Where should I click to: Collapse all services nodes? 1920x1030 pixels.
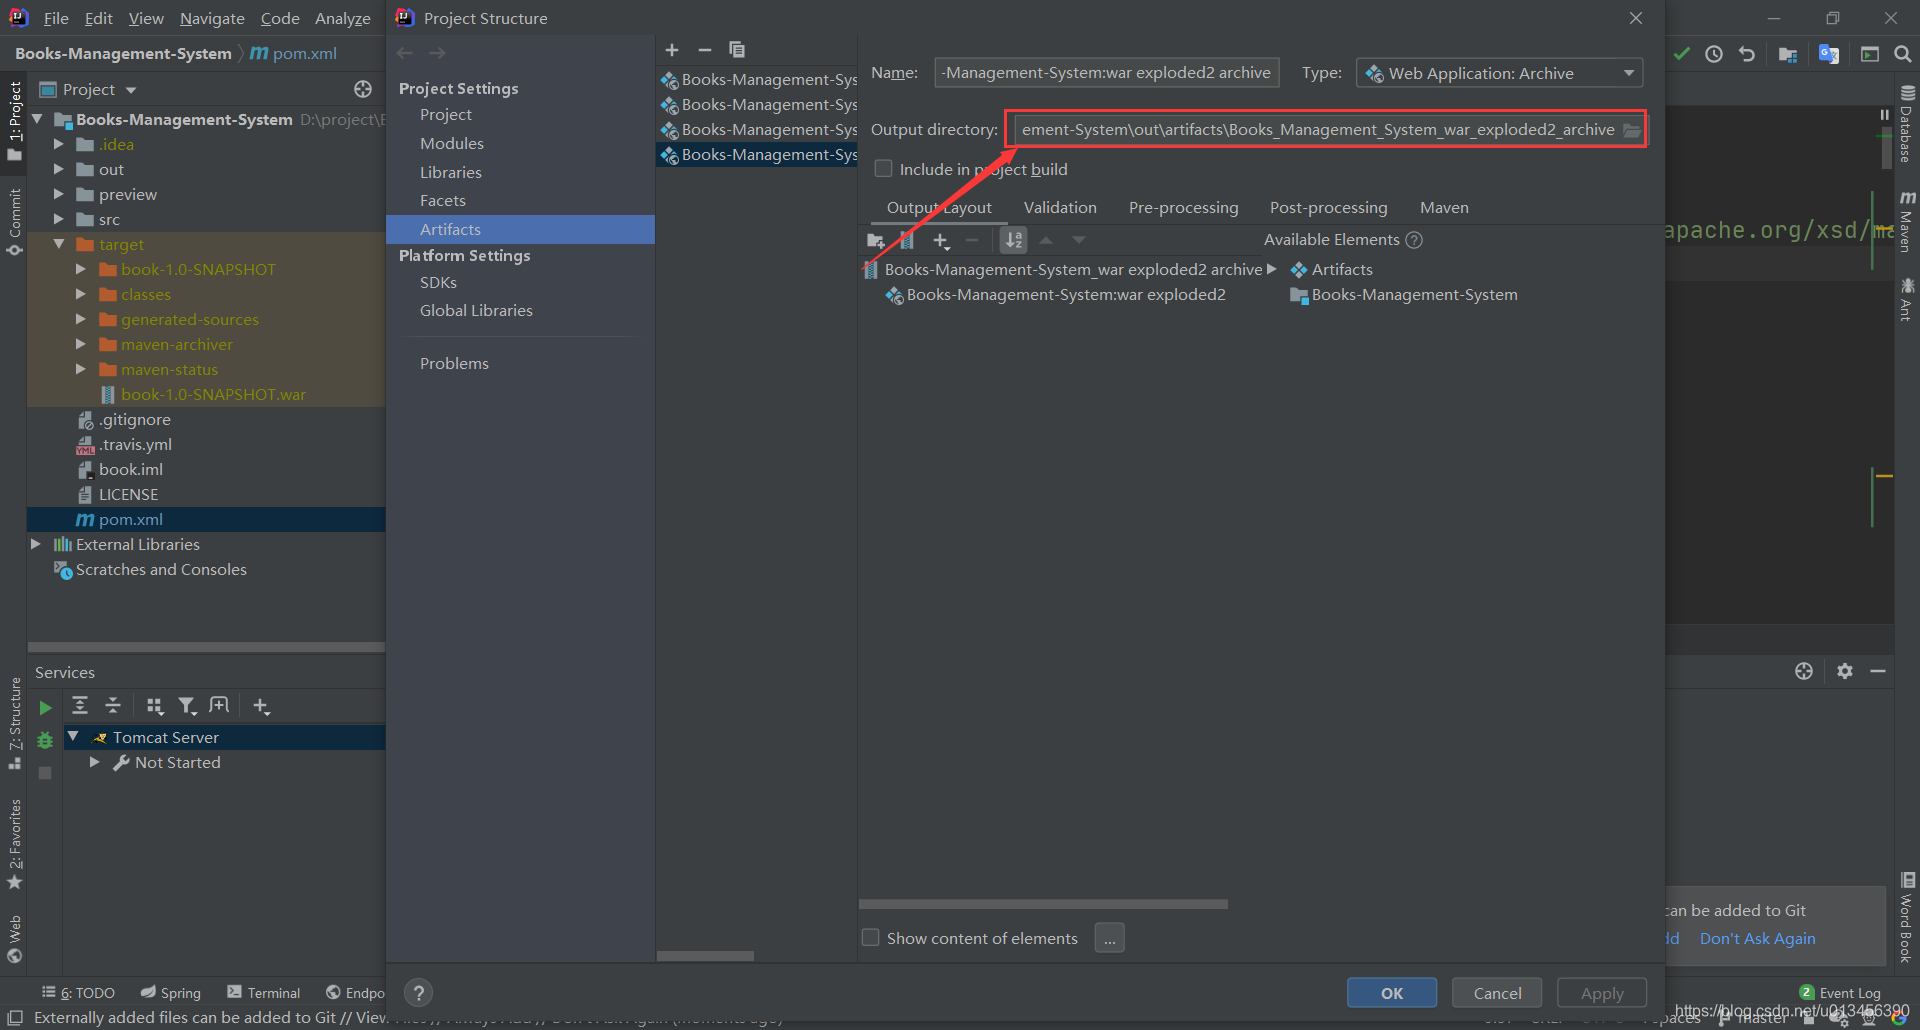coord(113,706)
